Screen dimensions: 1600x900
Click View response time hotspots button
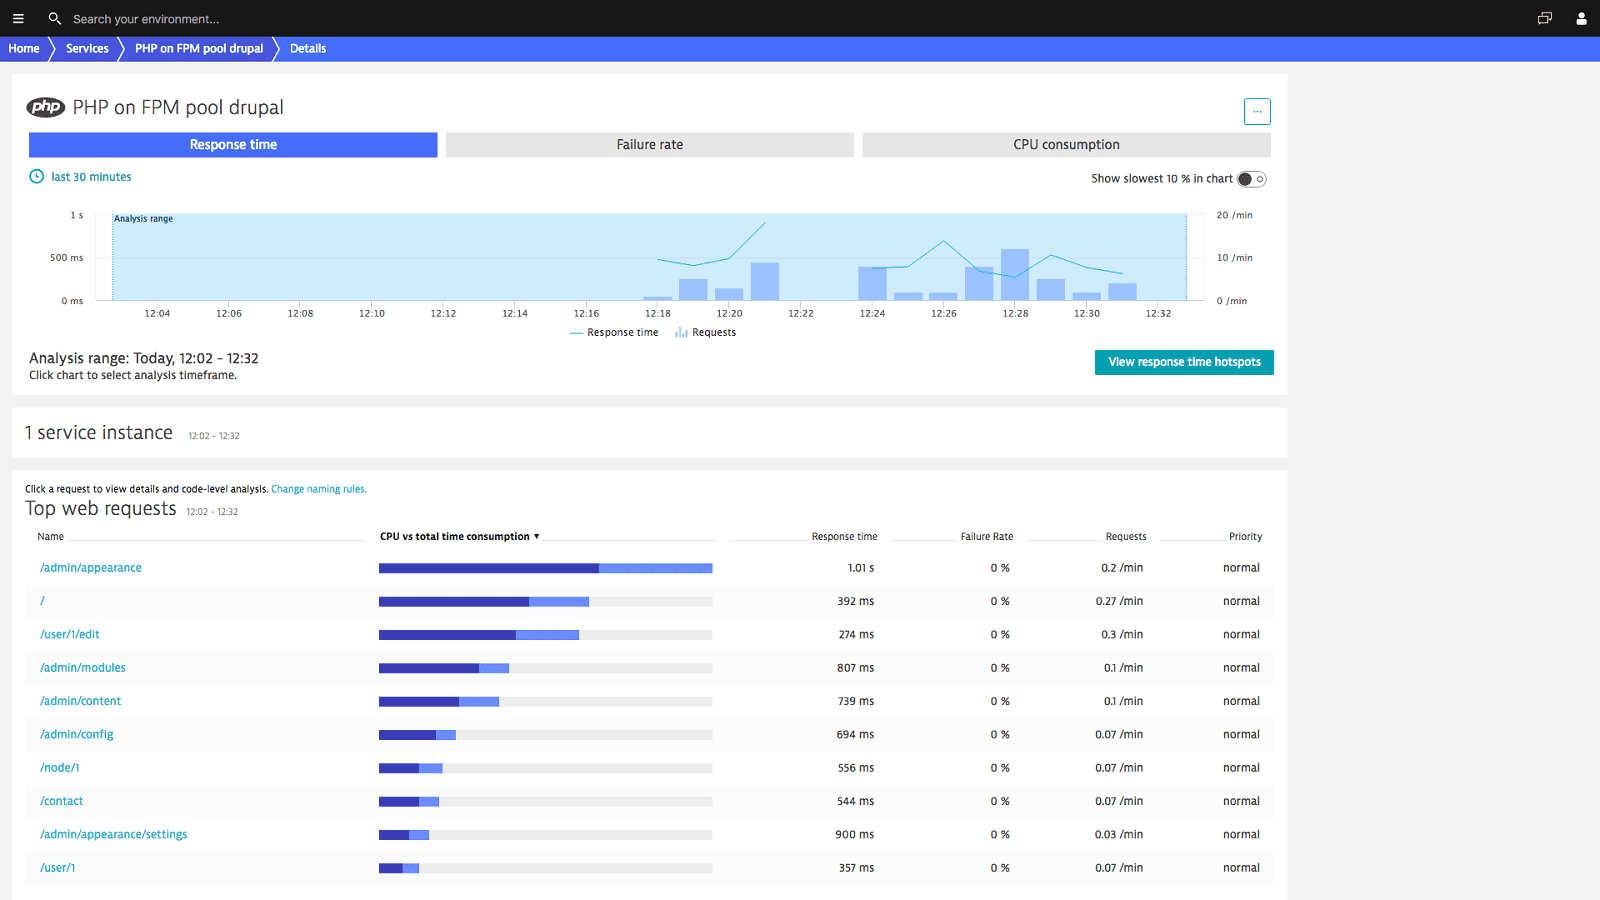point(1184,362)
